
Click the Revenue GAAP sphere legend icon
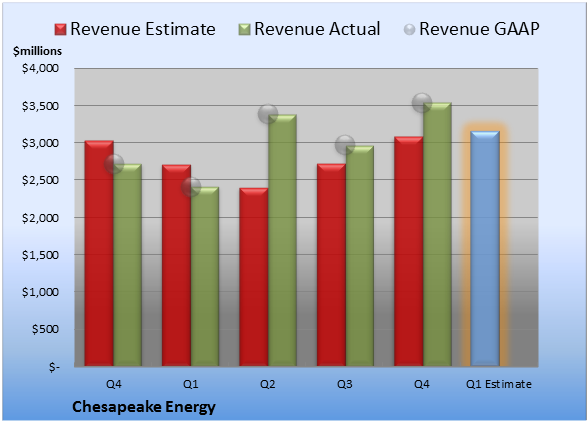coord(410,29)
